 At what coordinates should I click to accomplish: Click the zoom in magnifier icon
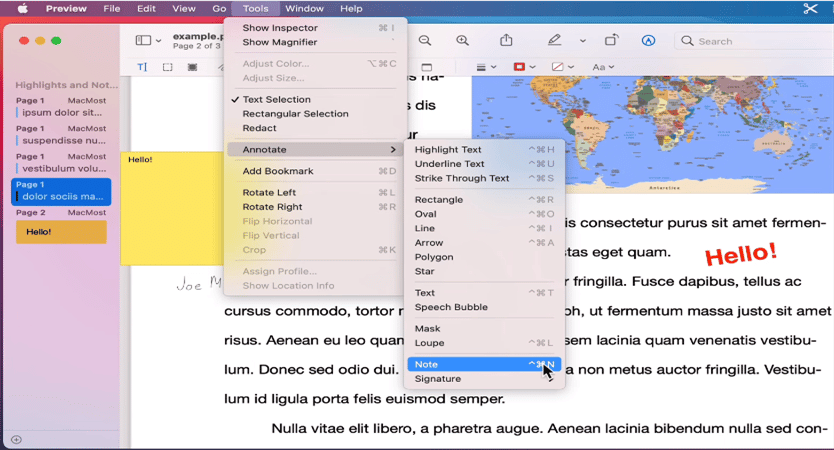coord(462,40)
